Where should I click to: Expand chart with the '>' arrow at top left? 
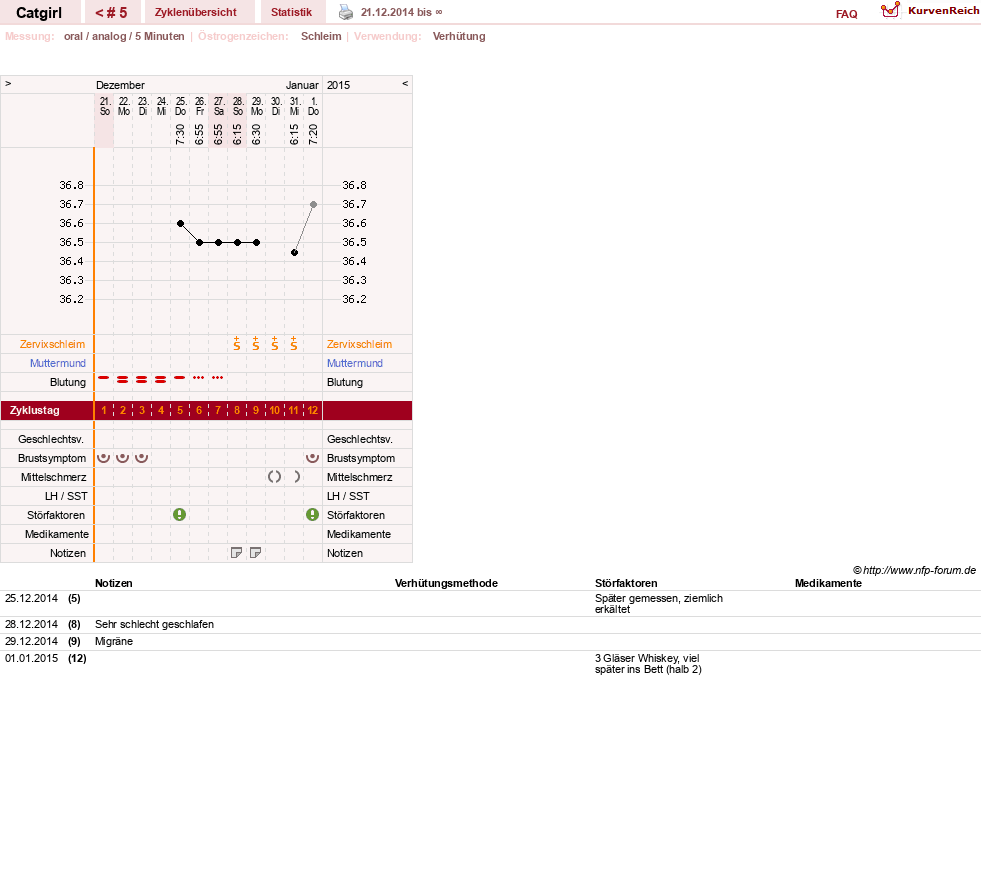click(8, 83)
